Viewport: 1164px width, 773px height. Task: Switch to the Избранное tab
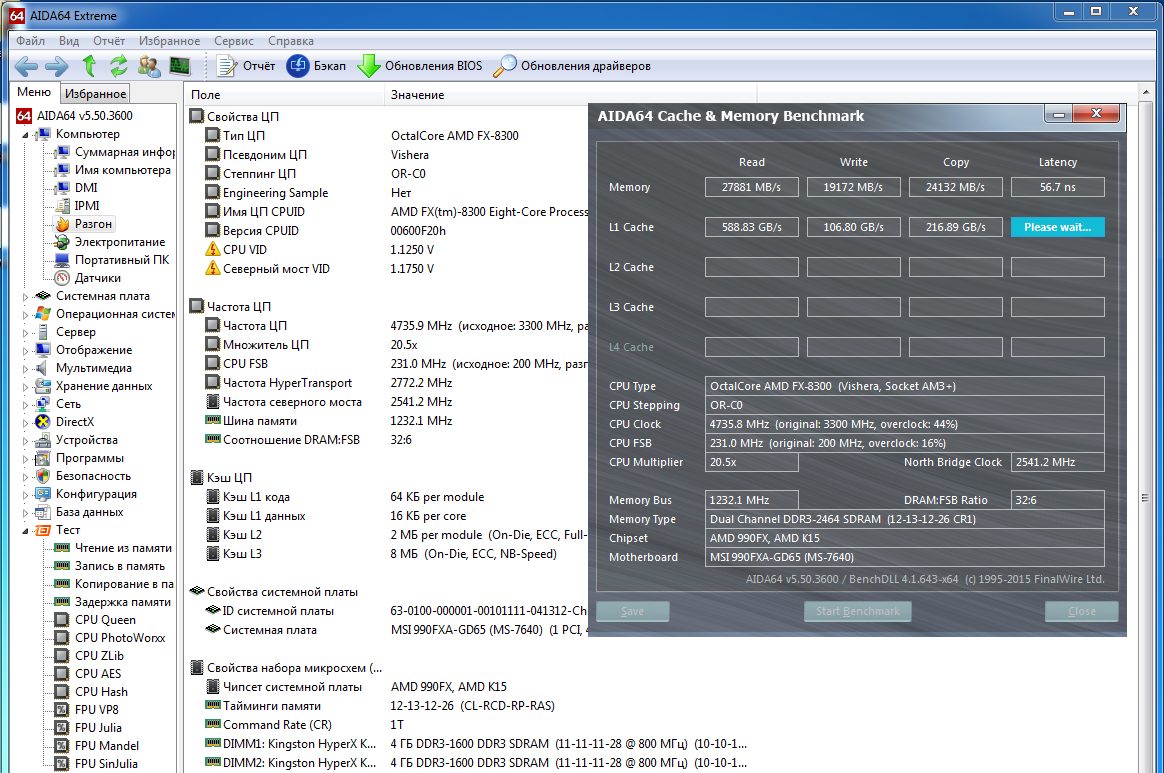(x=95, y=94)
